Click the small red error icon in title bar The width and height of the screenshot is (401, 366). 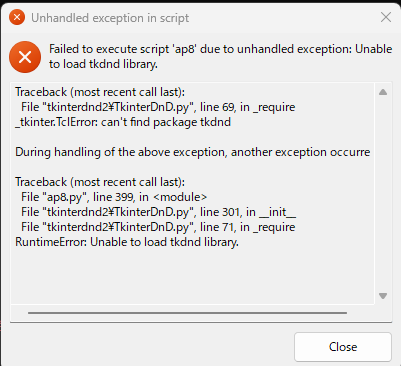click(x=17, y=17)
